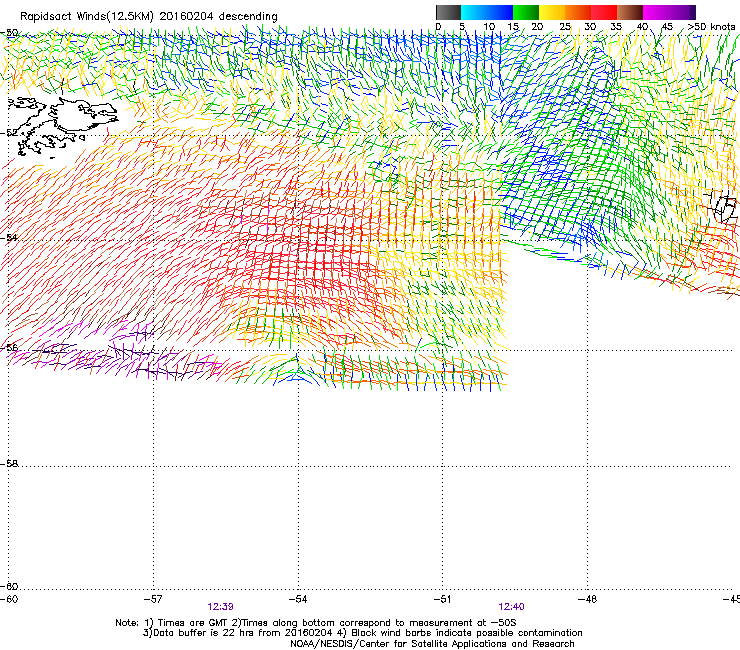Click the '40' label under the color bar
This screenshot has height=650, width=740.
642,26
